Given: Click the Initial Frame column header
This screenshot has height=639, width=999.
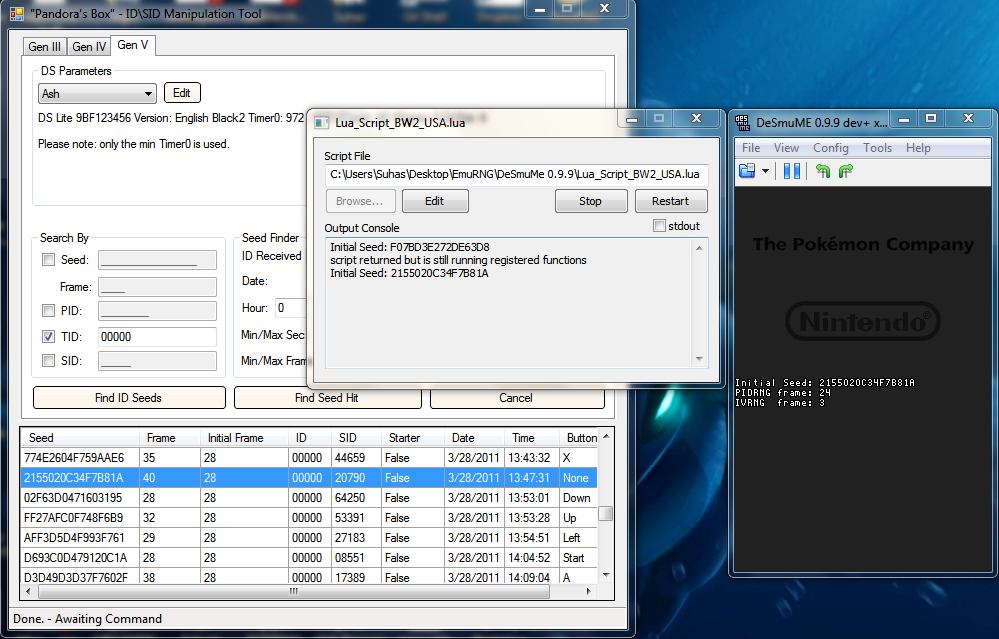Looking at the screenshot, I should (x=244, y=438).
